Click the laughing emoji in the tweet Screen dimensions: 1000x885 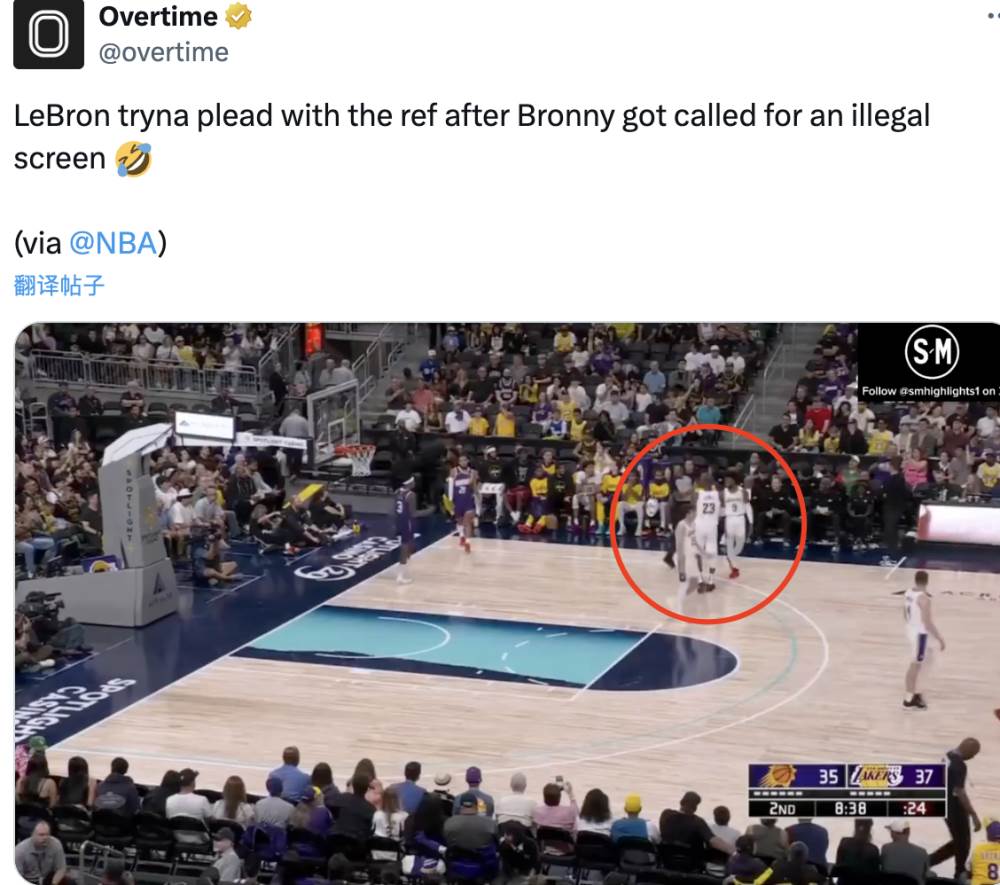coord(133,159)
